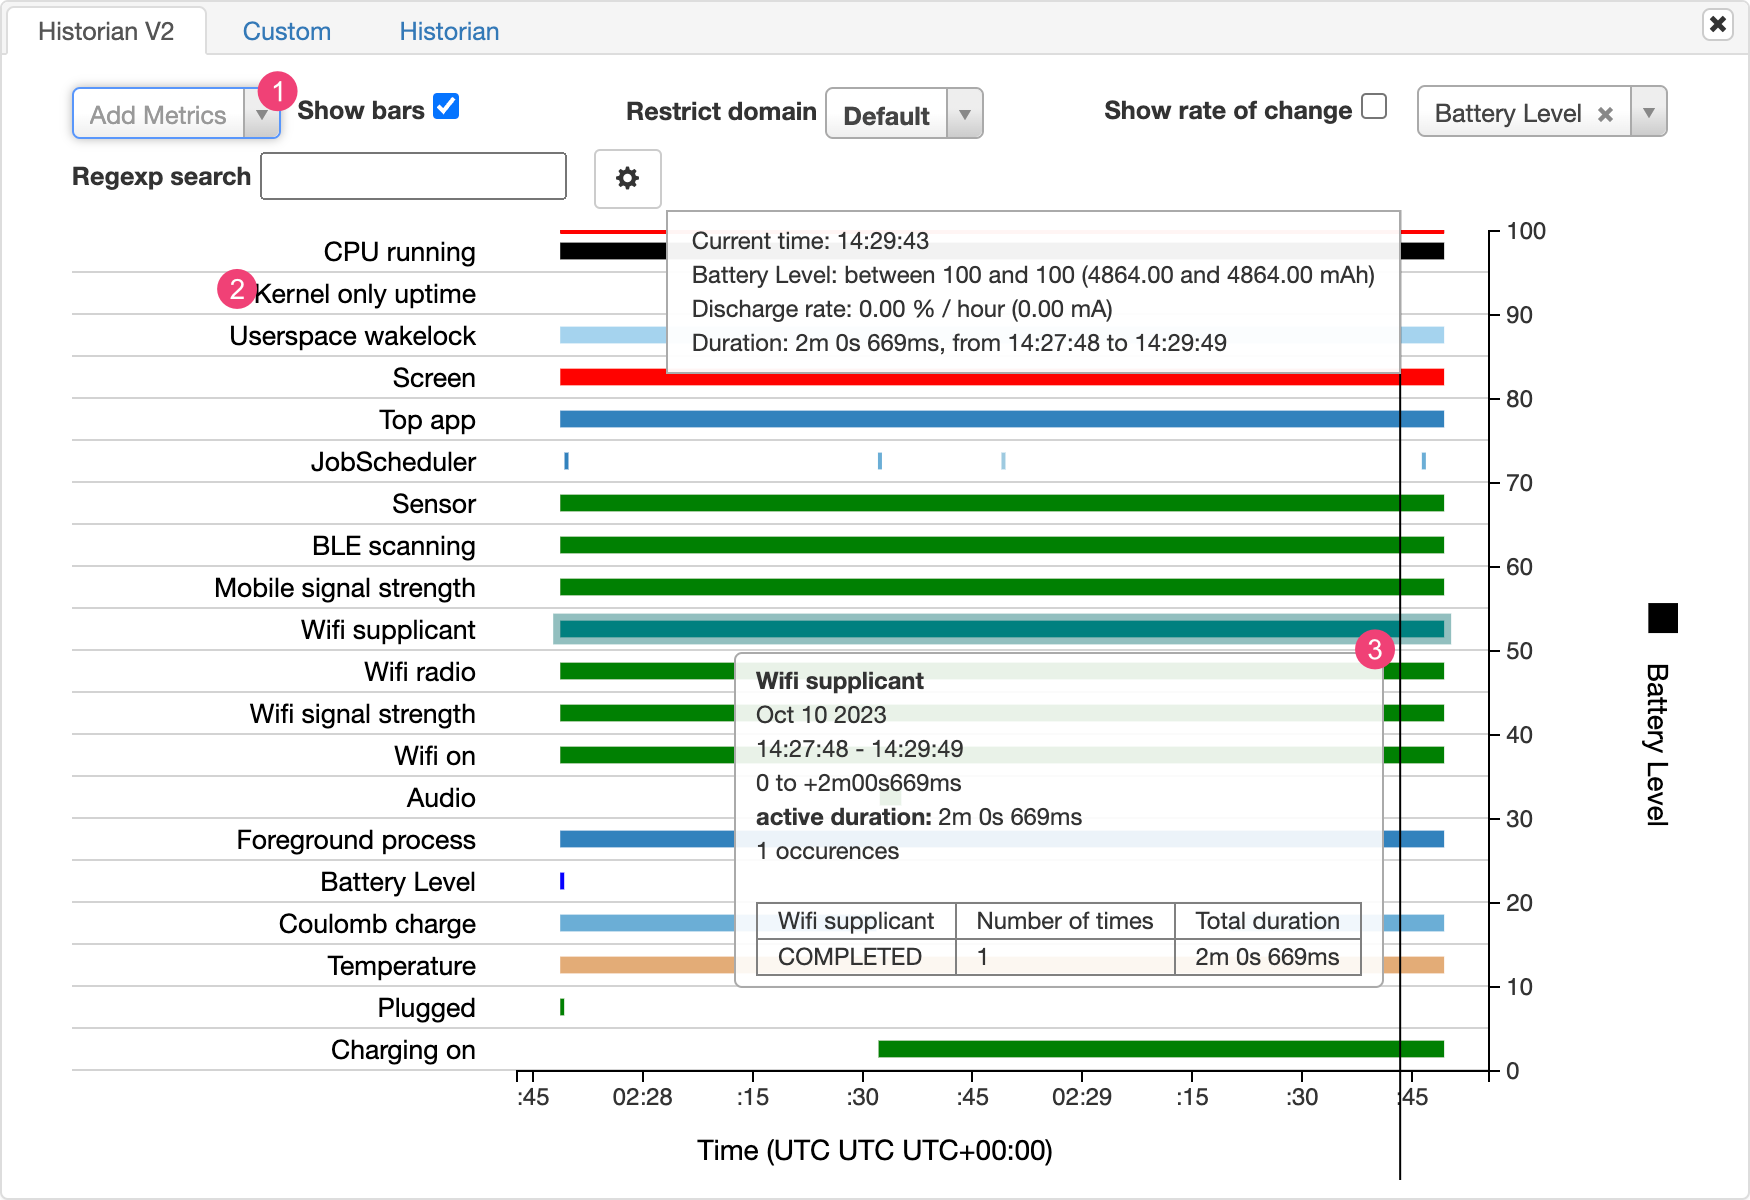Expand the Add Metrics dropdown
Image resolution: width=1750 pixels, height=1200 pixels.
[x=263, y=113]
